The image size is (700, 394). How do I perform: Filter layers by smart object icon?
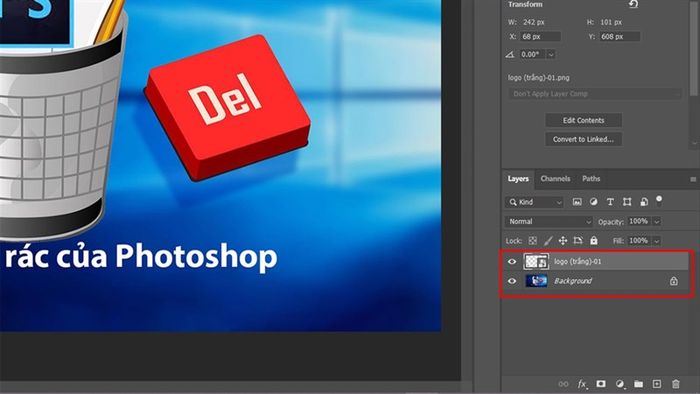644,202
